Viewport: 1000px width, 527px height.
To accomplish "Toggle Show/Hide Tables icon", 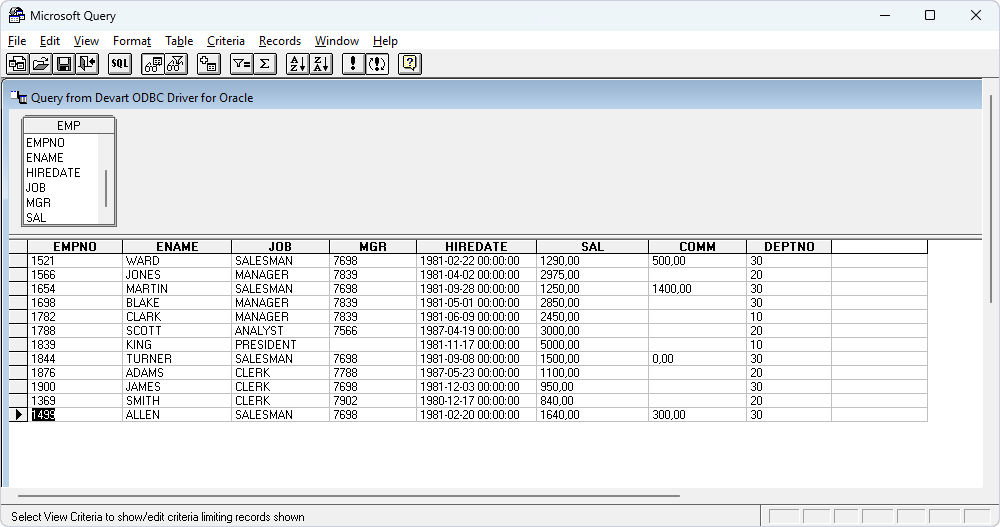I will (153, 64).
